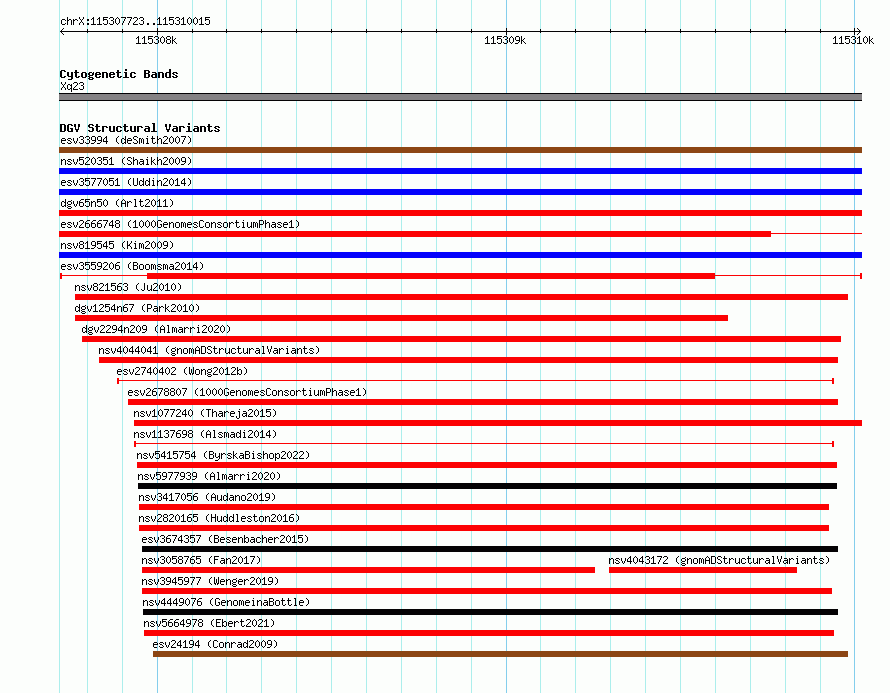
Task: Select the brown esv33994 variant bar
Action: (460, 150)
